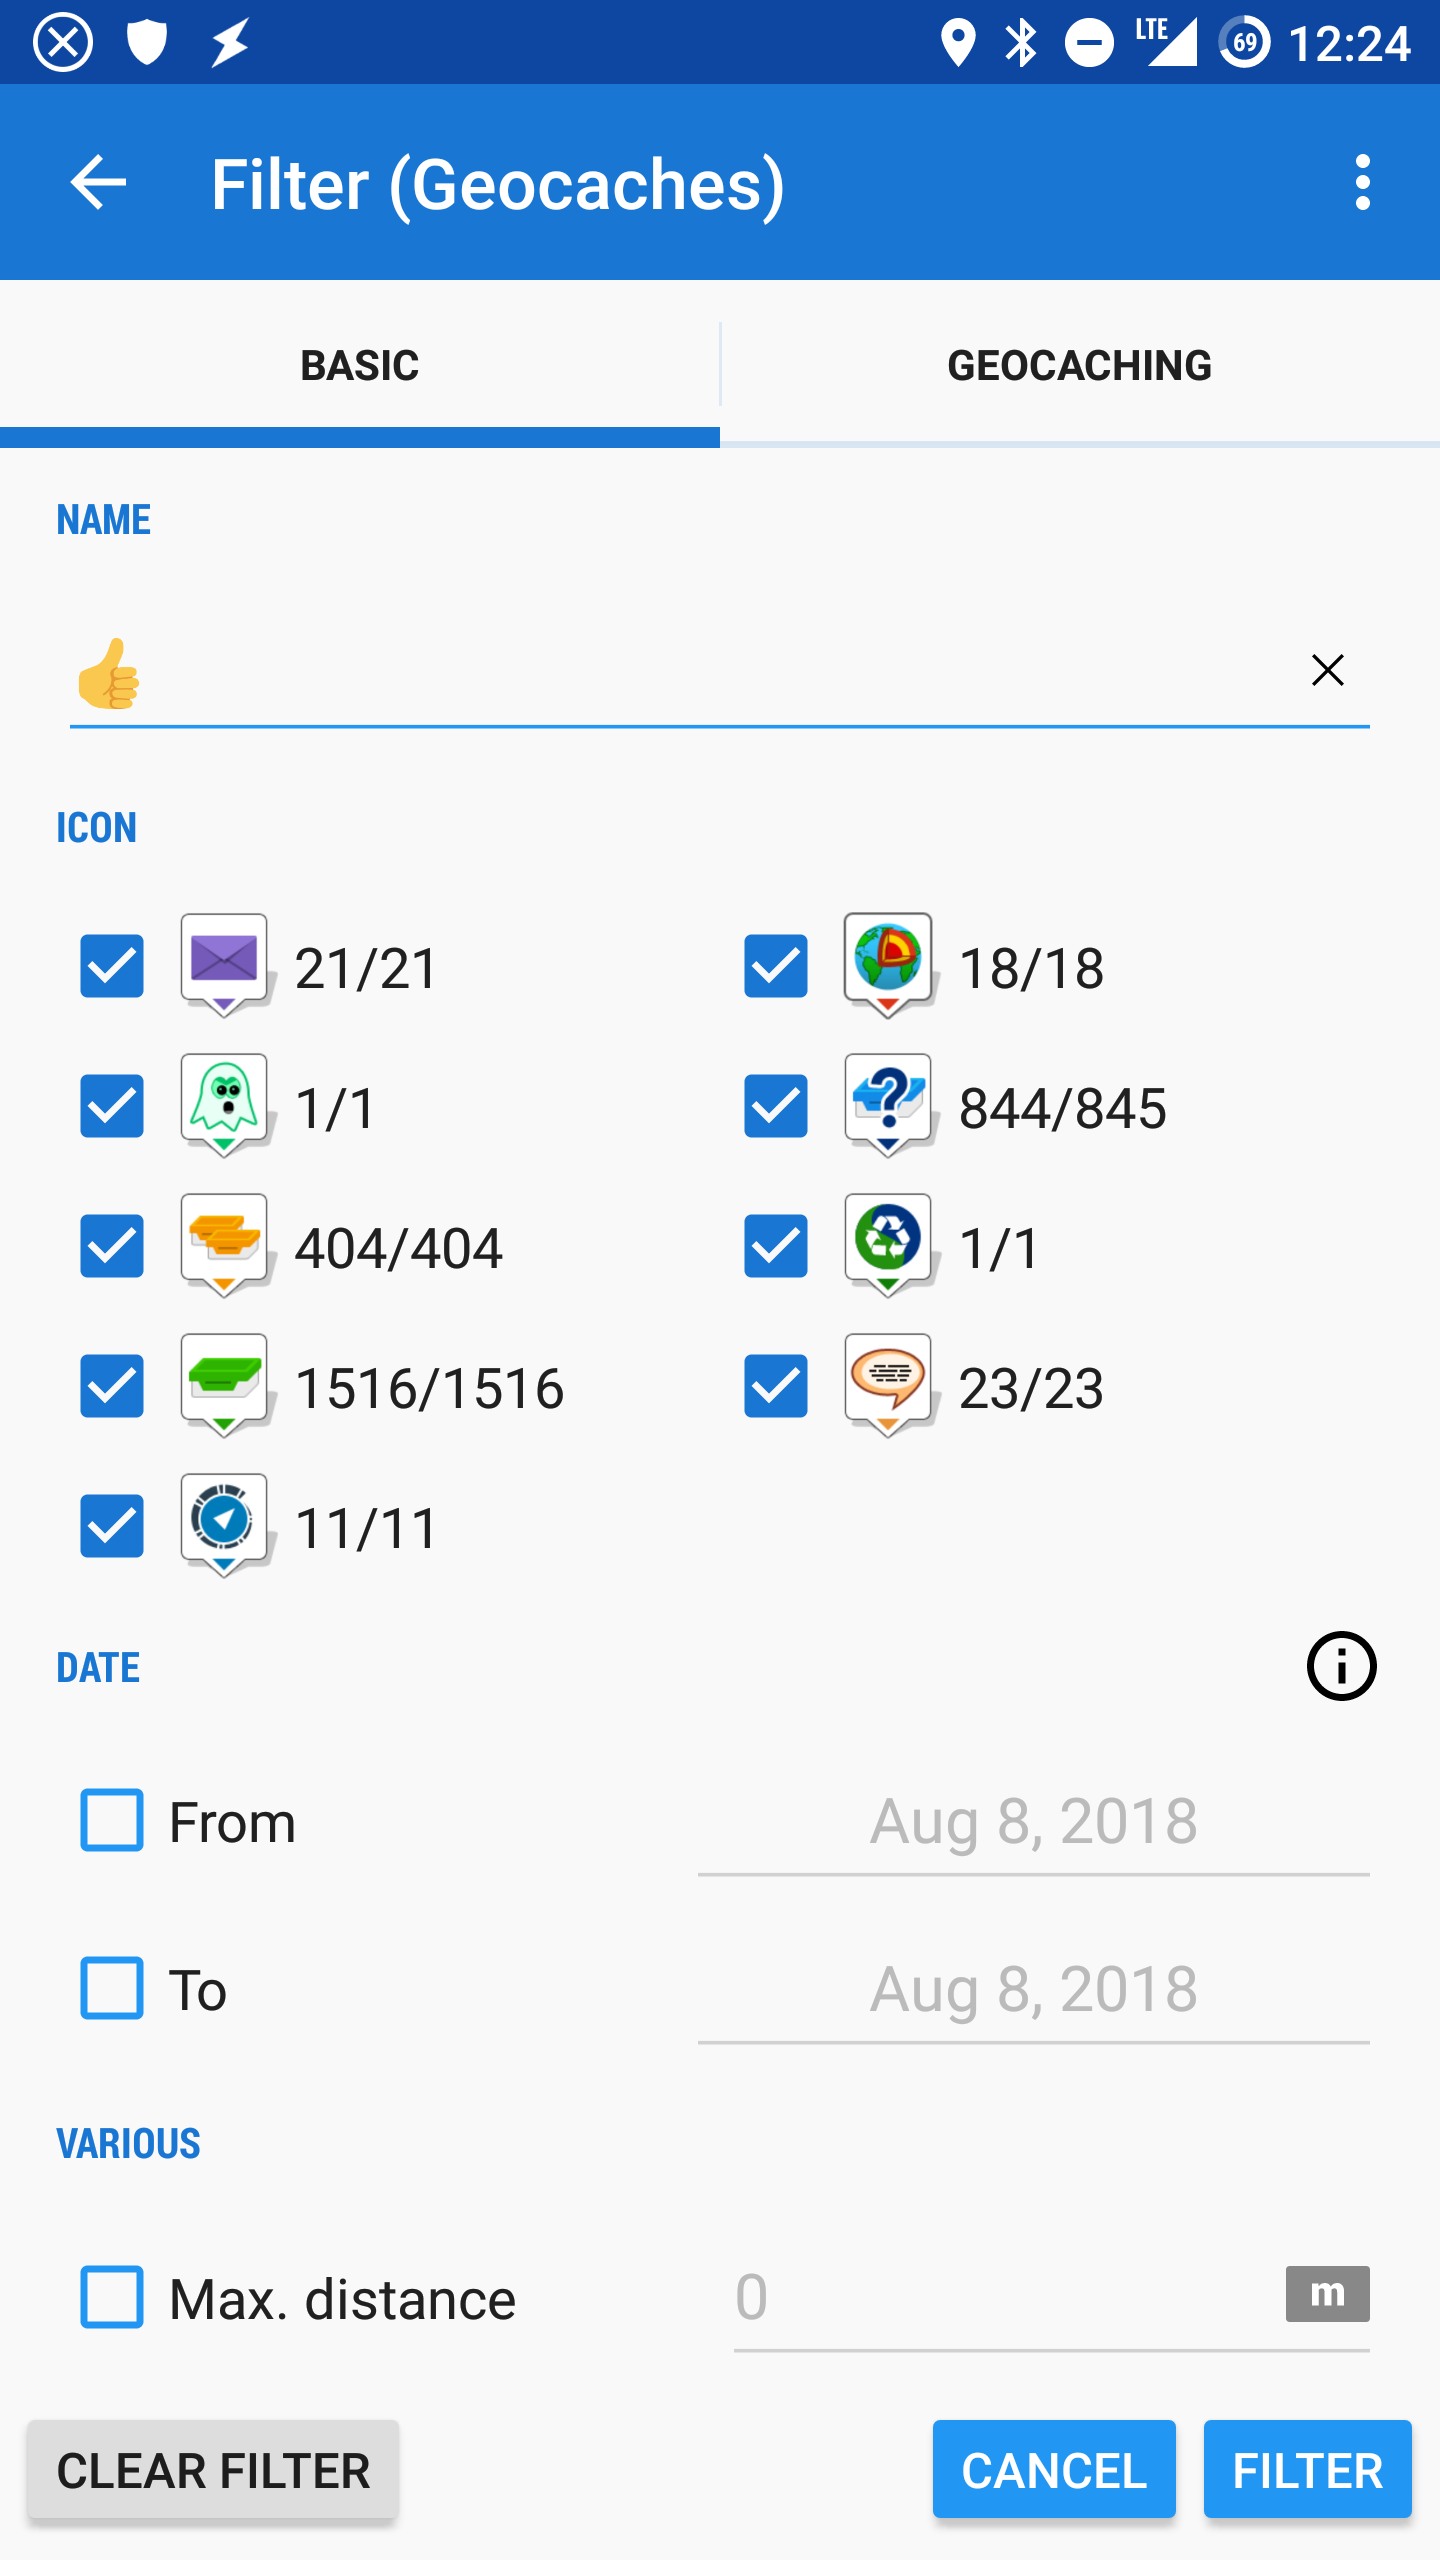This screenshot has height=2560, width=1440.
Task: Enable the From date checkbox
Action: [112, 1820]
